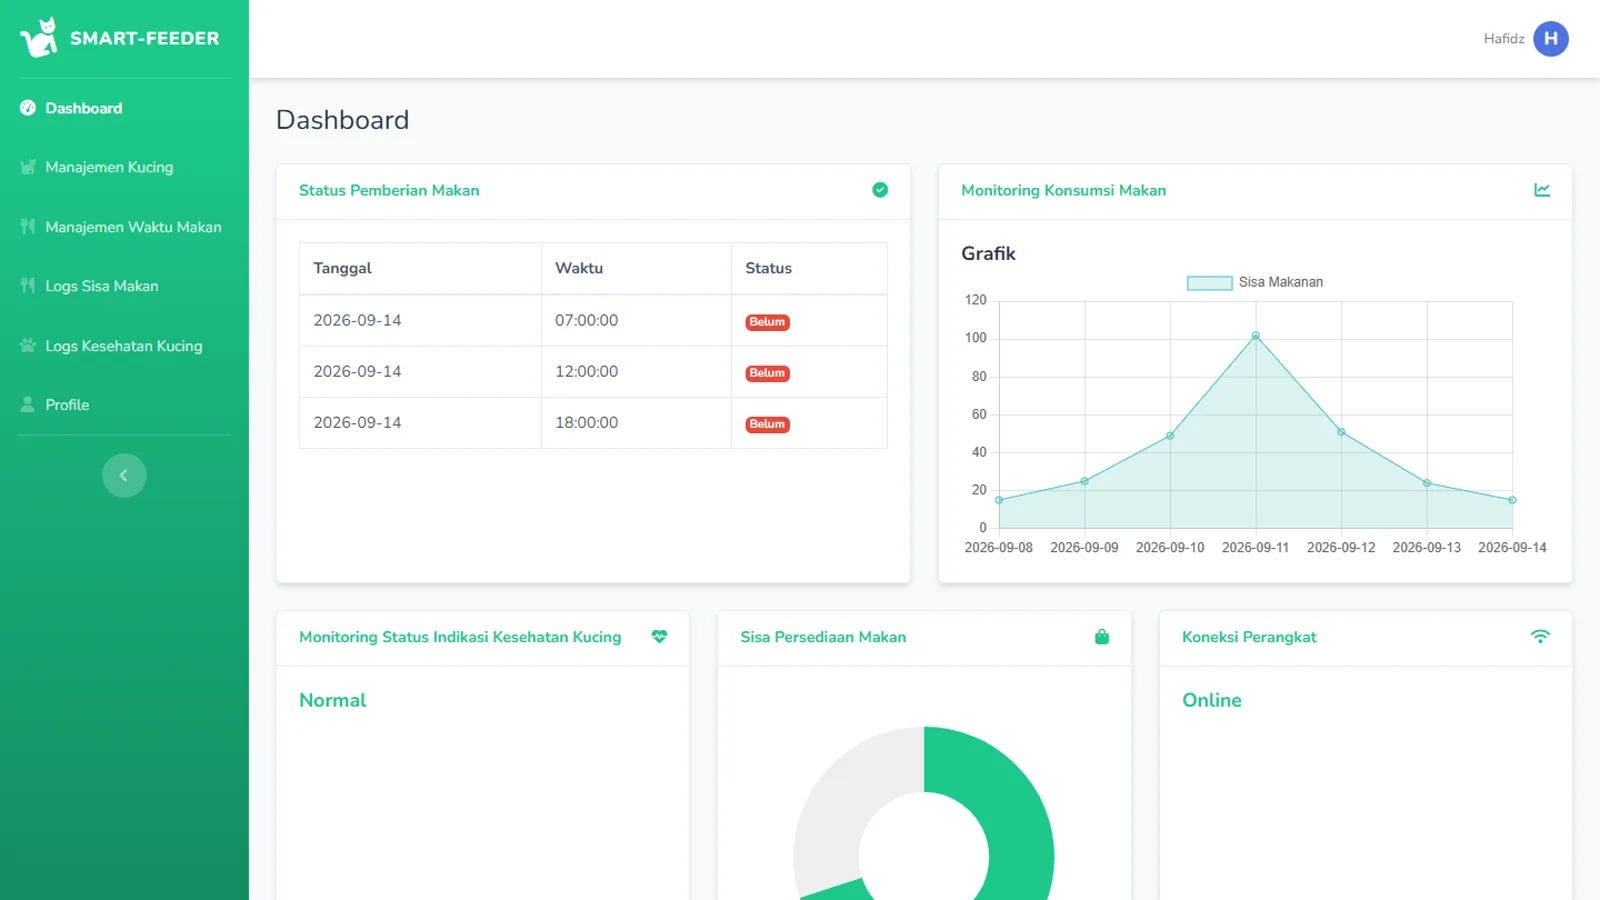Click the blue H user avatar

(x=1551, y=39)
